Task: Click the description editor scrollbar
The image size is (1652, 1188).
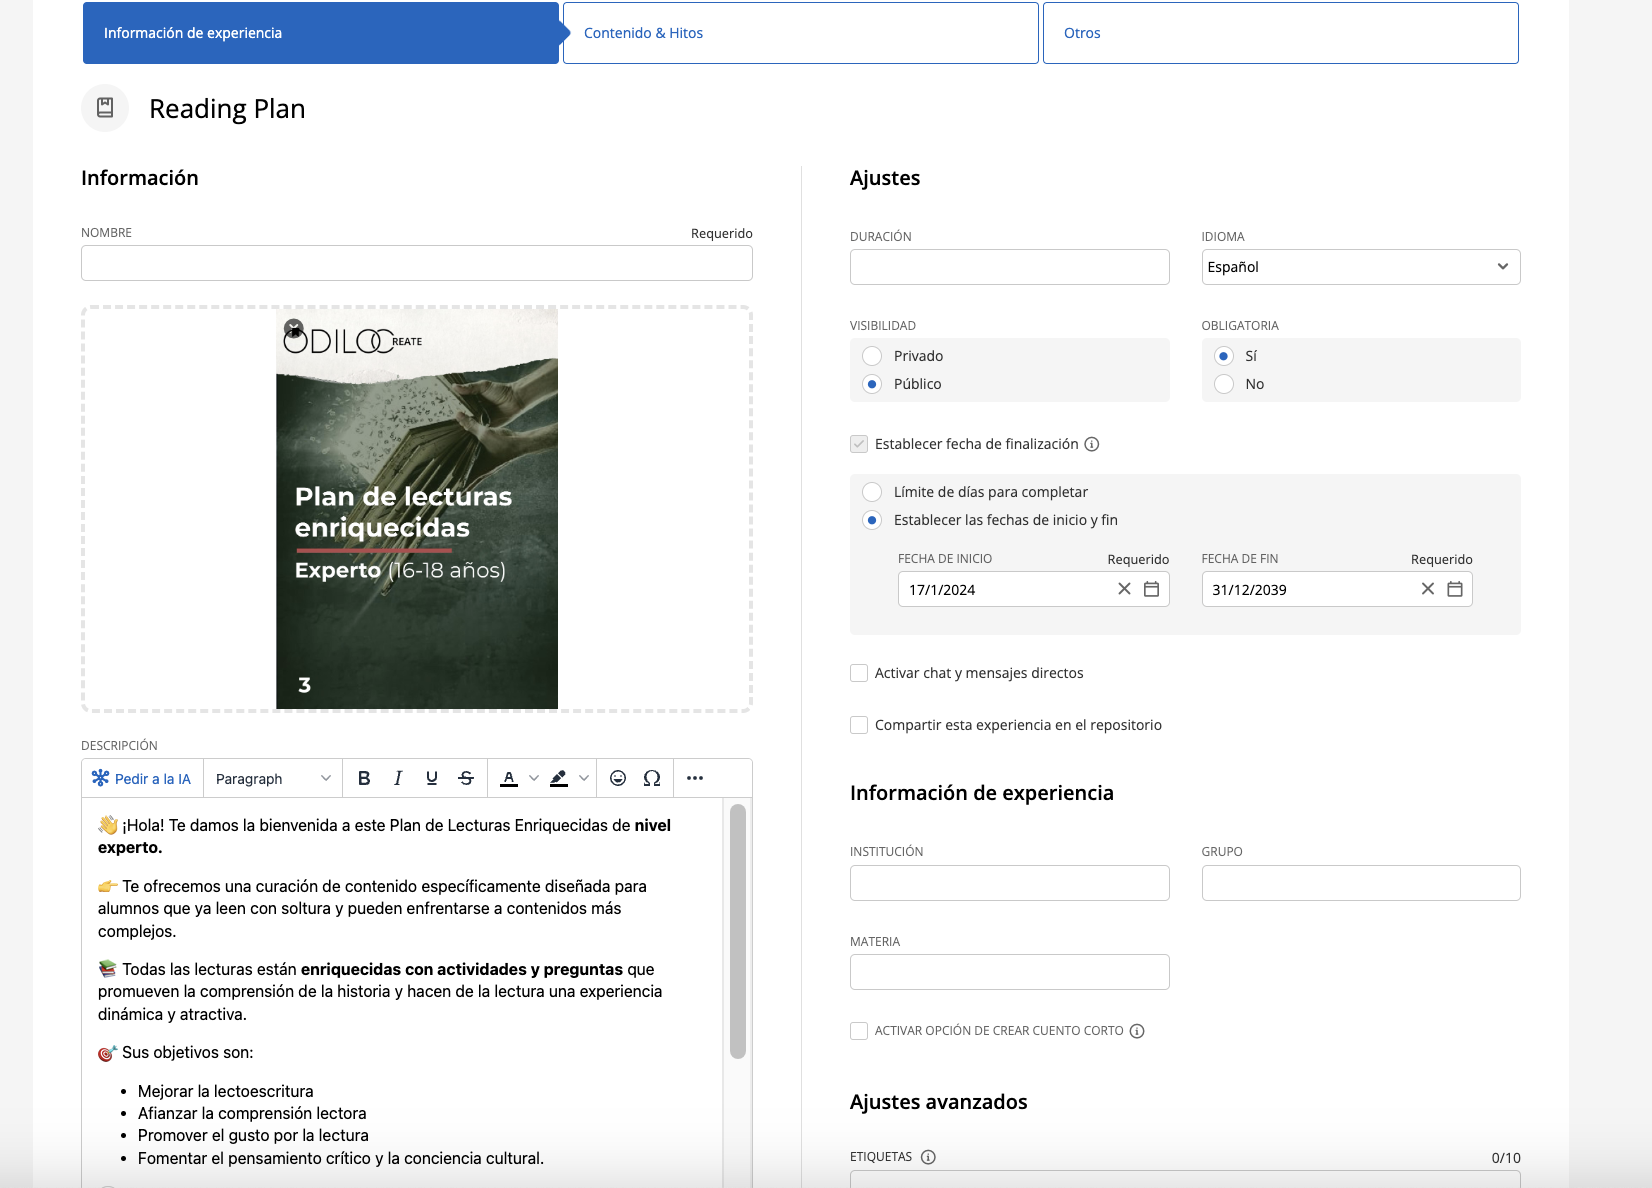Action: (738, 931)
